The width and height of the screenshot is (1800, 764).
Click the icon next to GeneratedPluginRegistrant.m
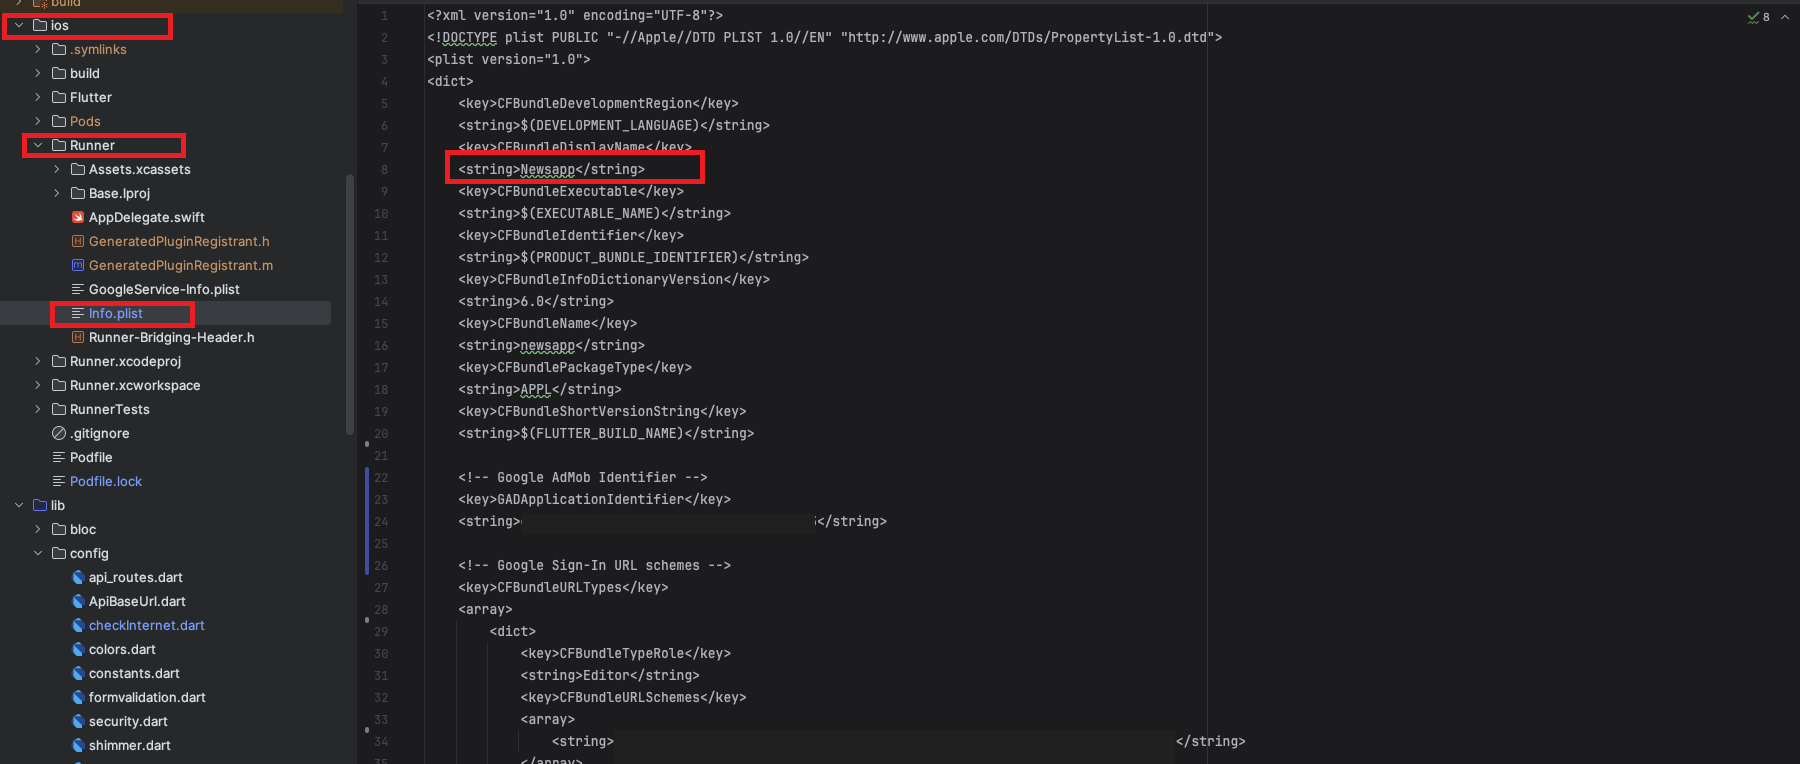[x=78, y=265]
